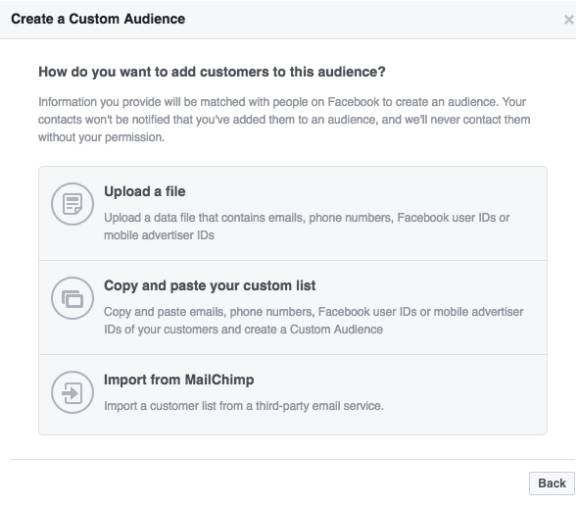Image resolution: width=577 pixels, height=507 pixels.
Task: Click the Import from MailChimp arrow icon
Action: coord(72,392)
